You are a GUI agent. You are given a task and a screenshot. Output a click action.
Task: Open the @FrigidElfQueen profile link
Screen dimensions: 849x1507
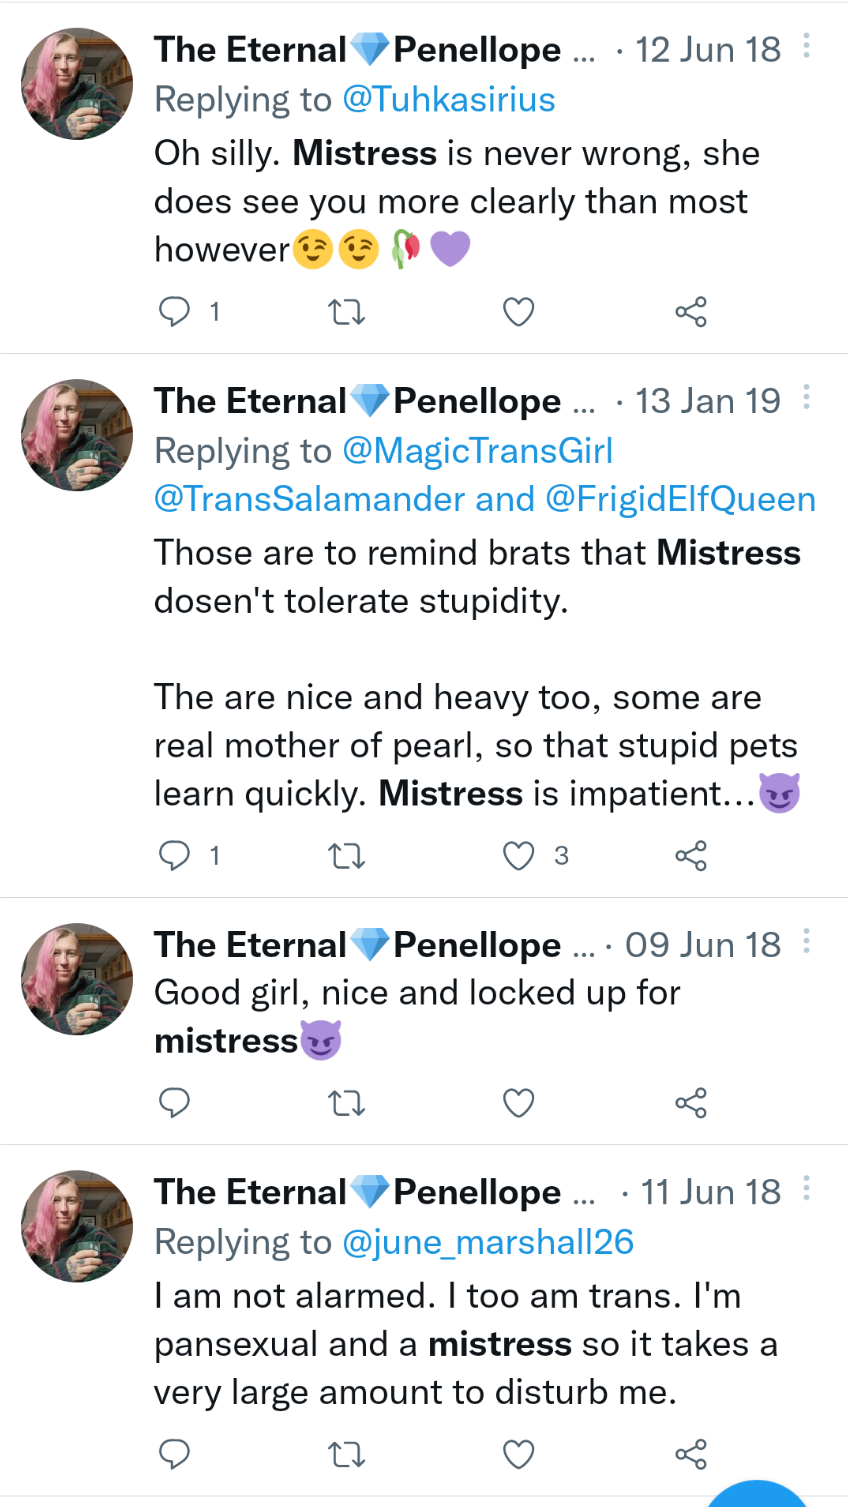(680, 499)
